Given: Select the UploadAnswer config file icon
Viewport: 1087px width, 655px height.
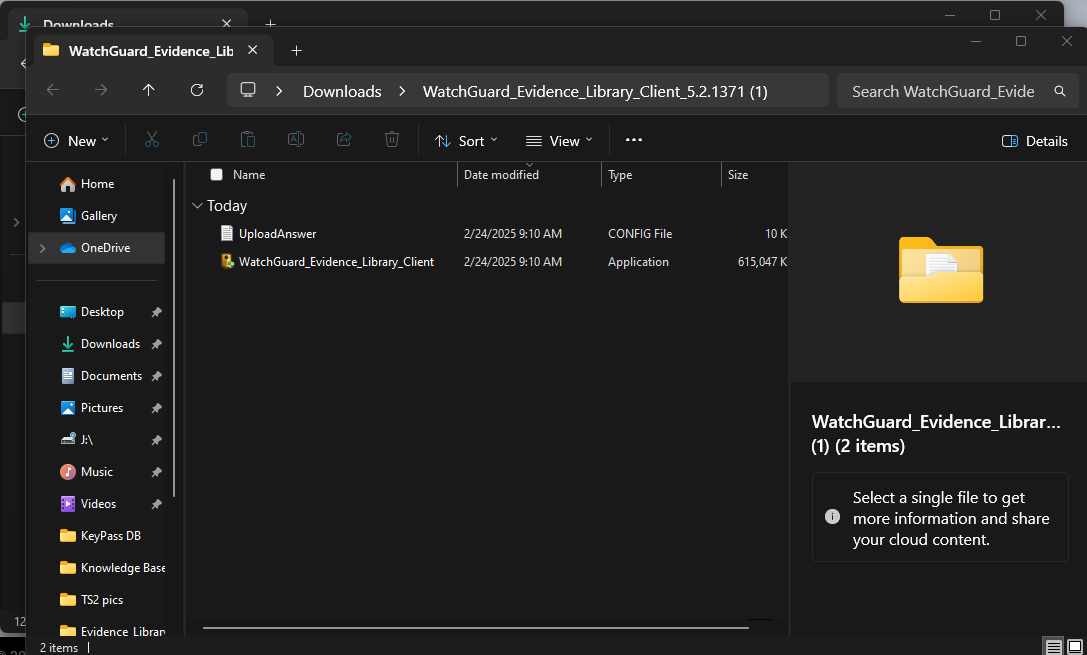Looking at the screenshot, I should [227, 233].
